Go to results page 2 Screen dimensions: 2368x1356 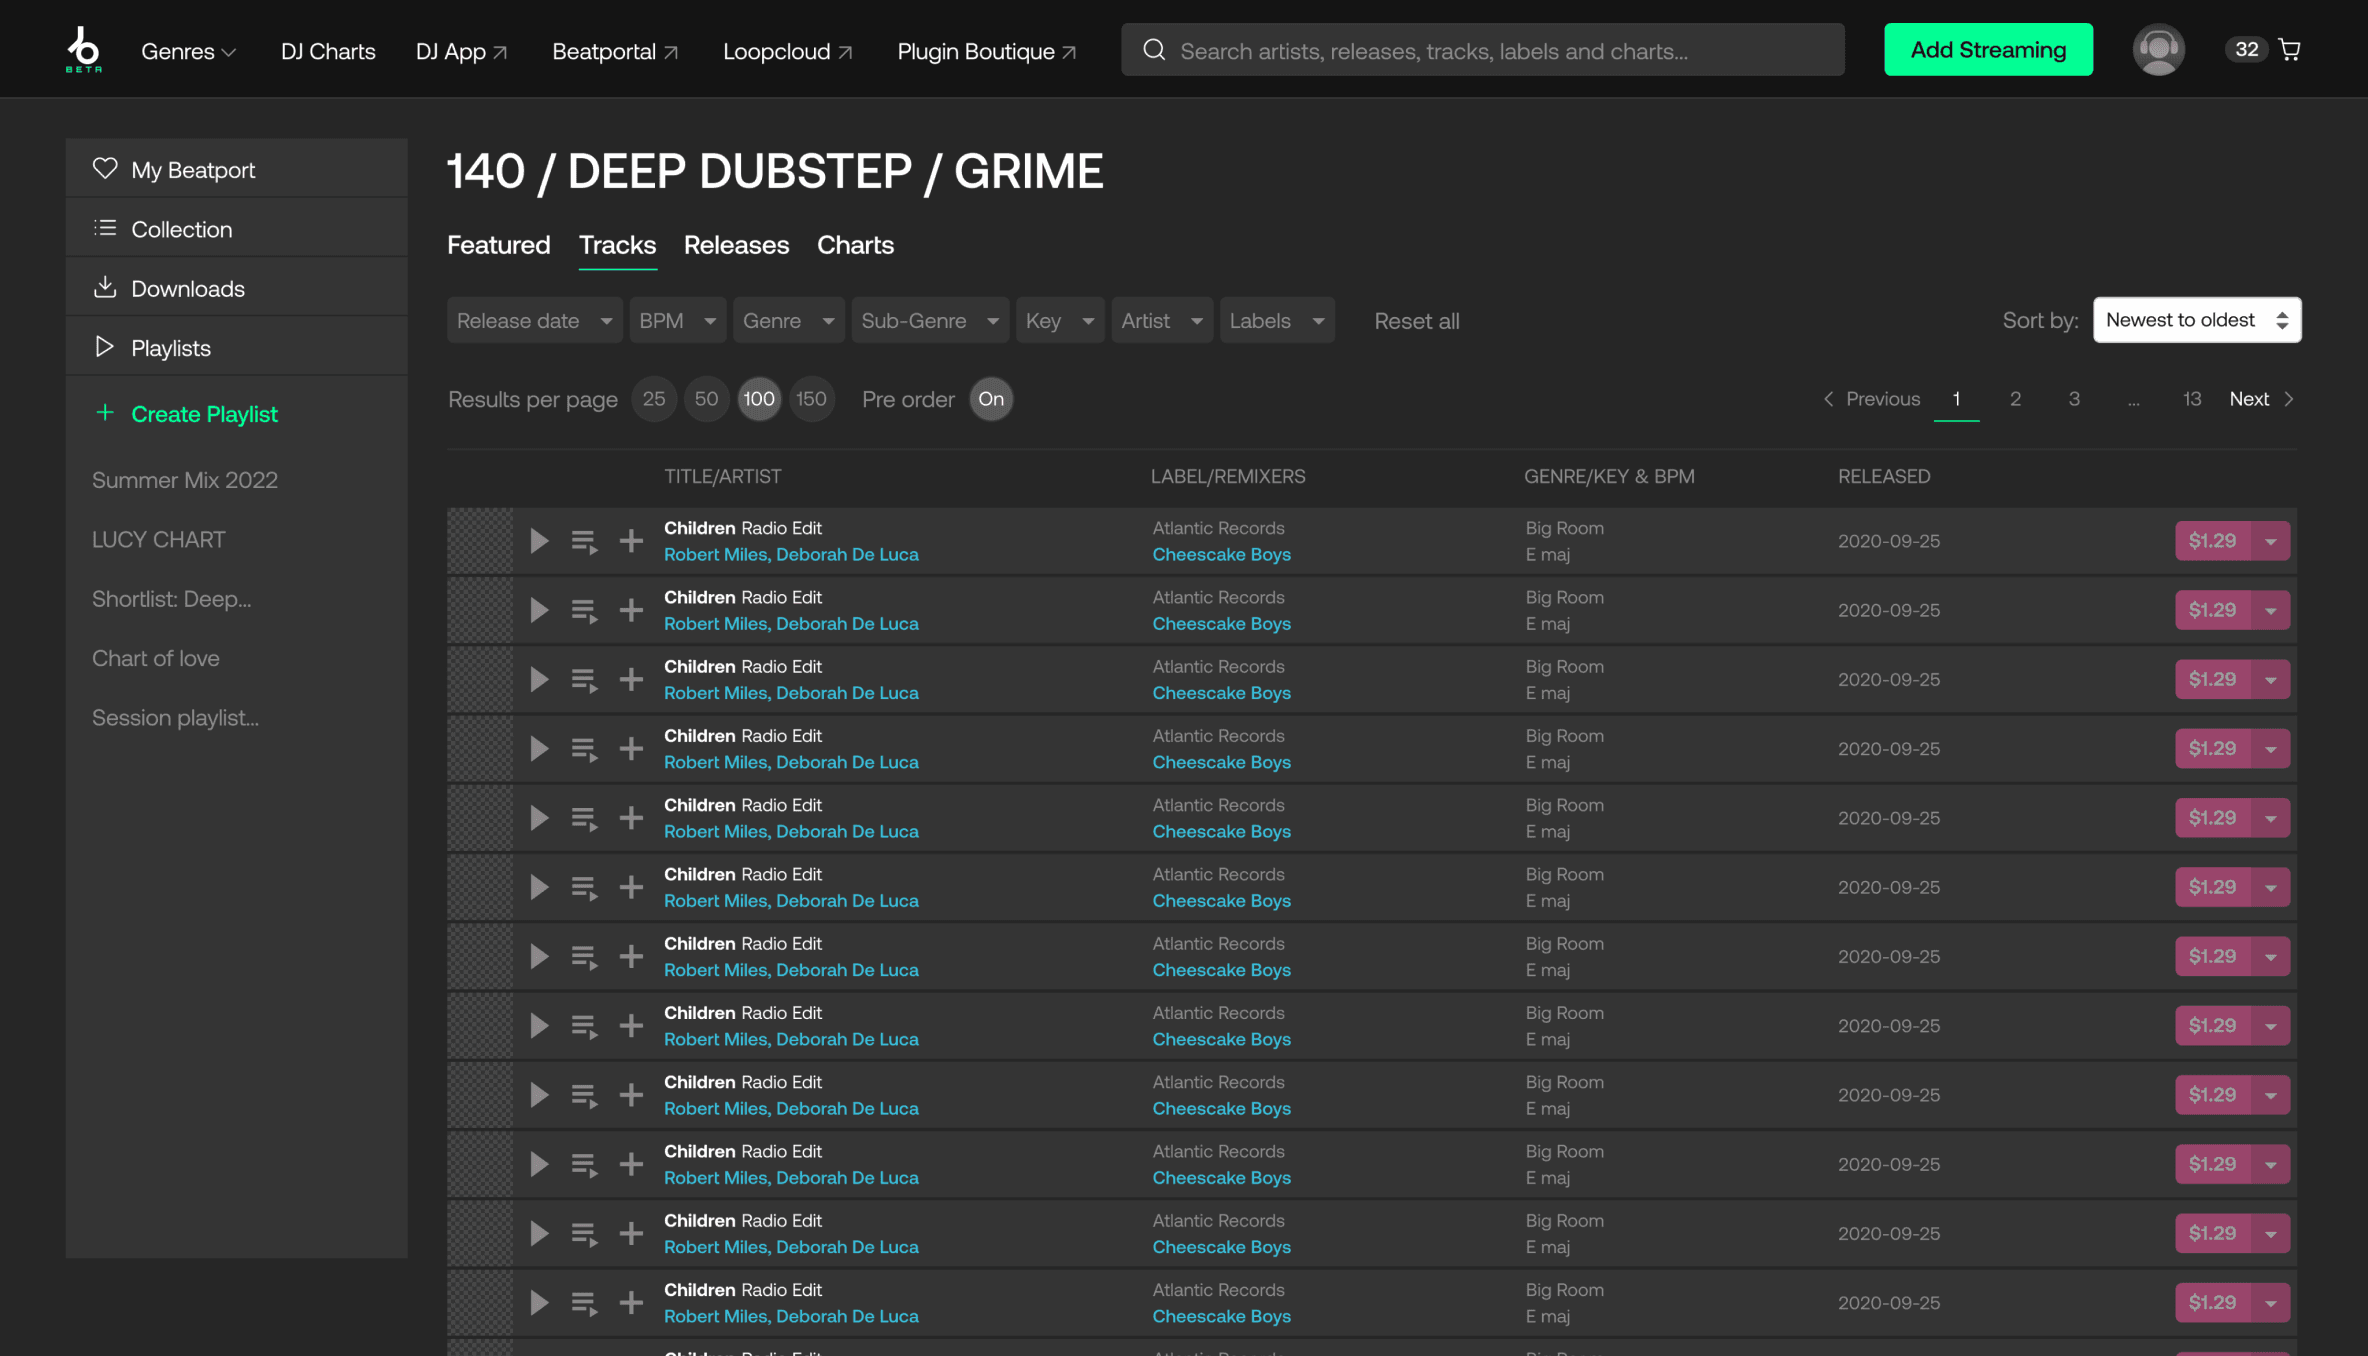[x=2015, y=399]
